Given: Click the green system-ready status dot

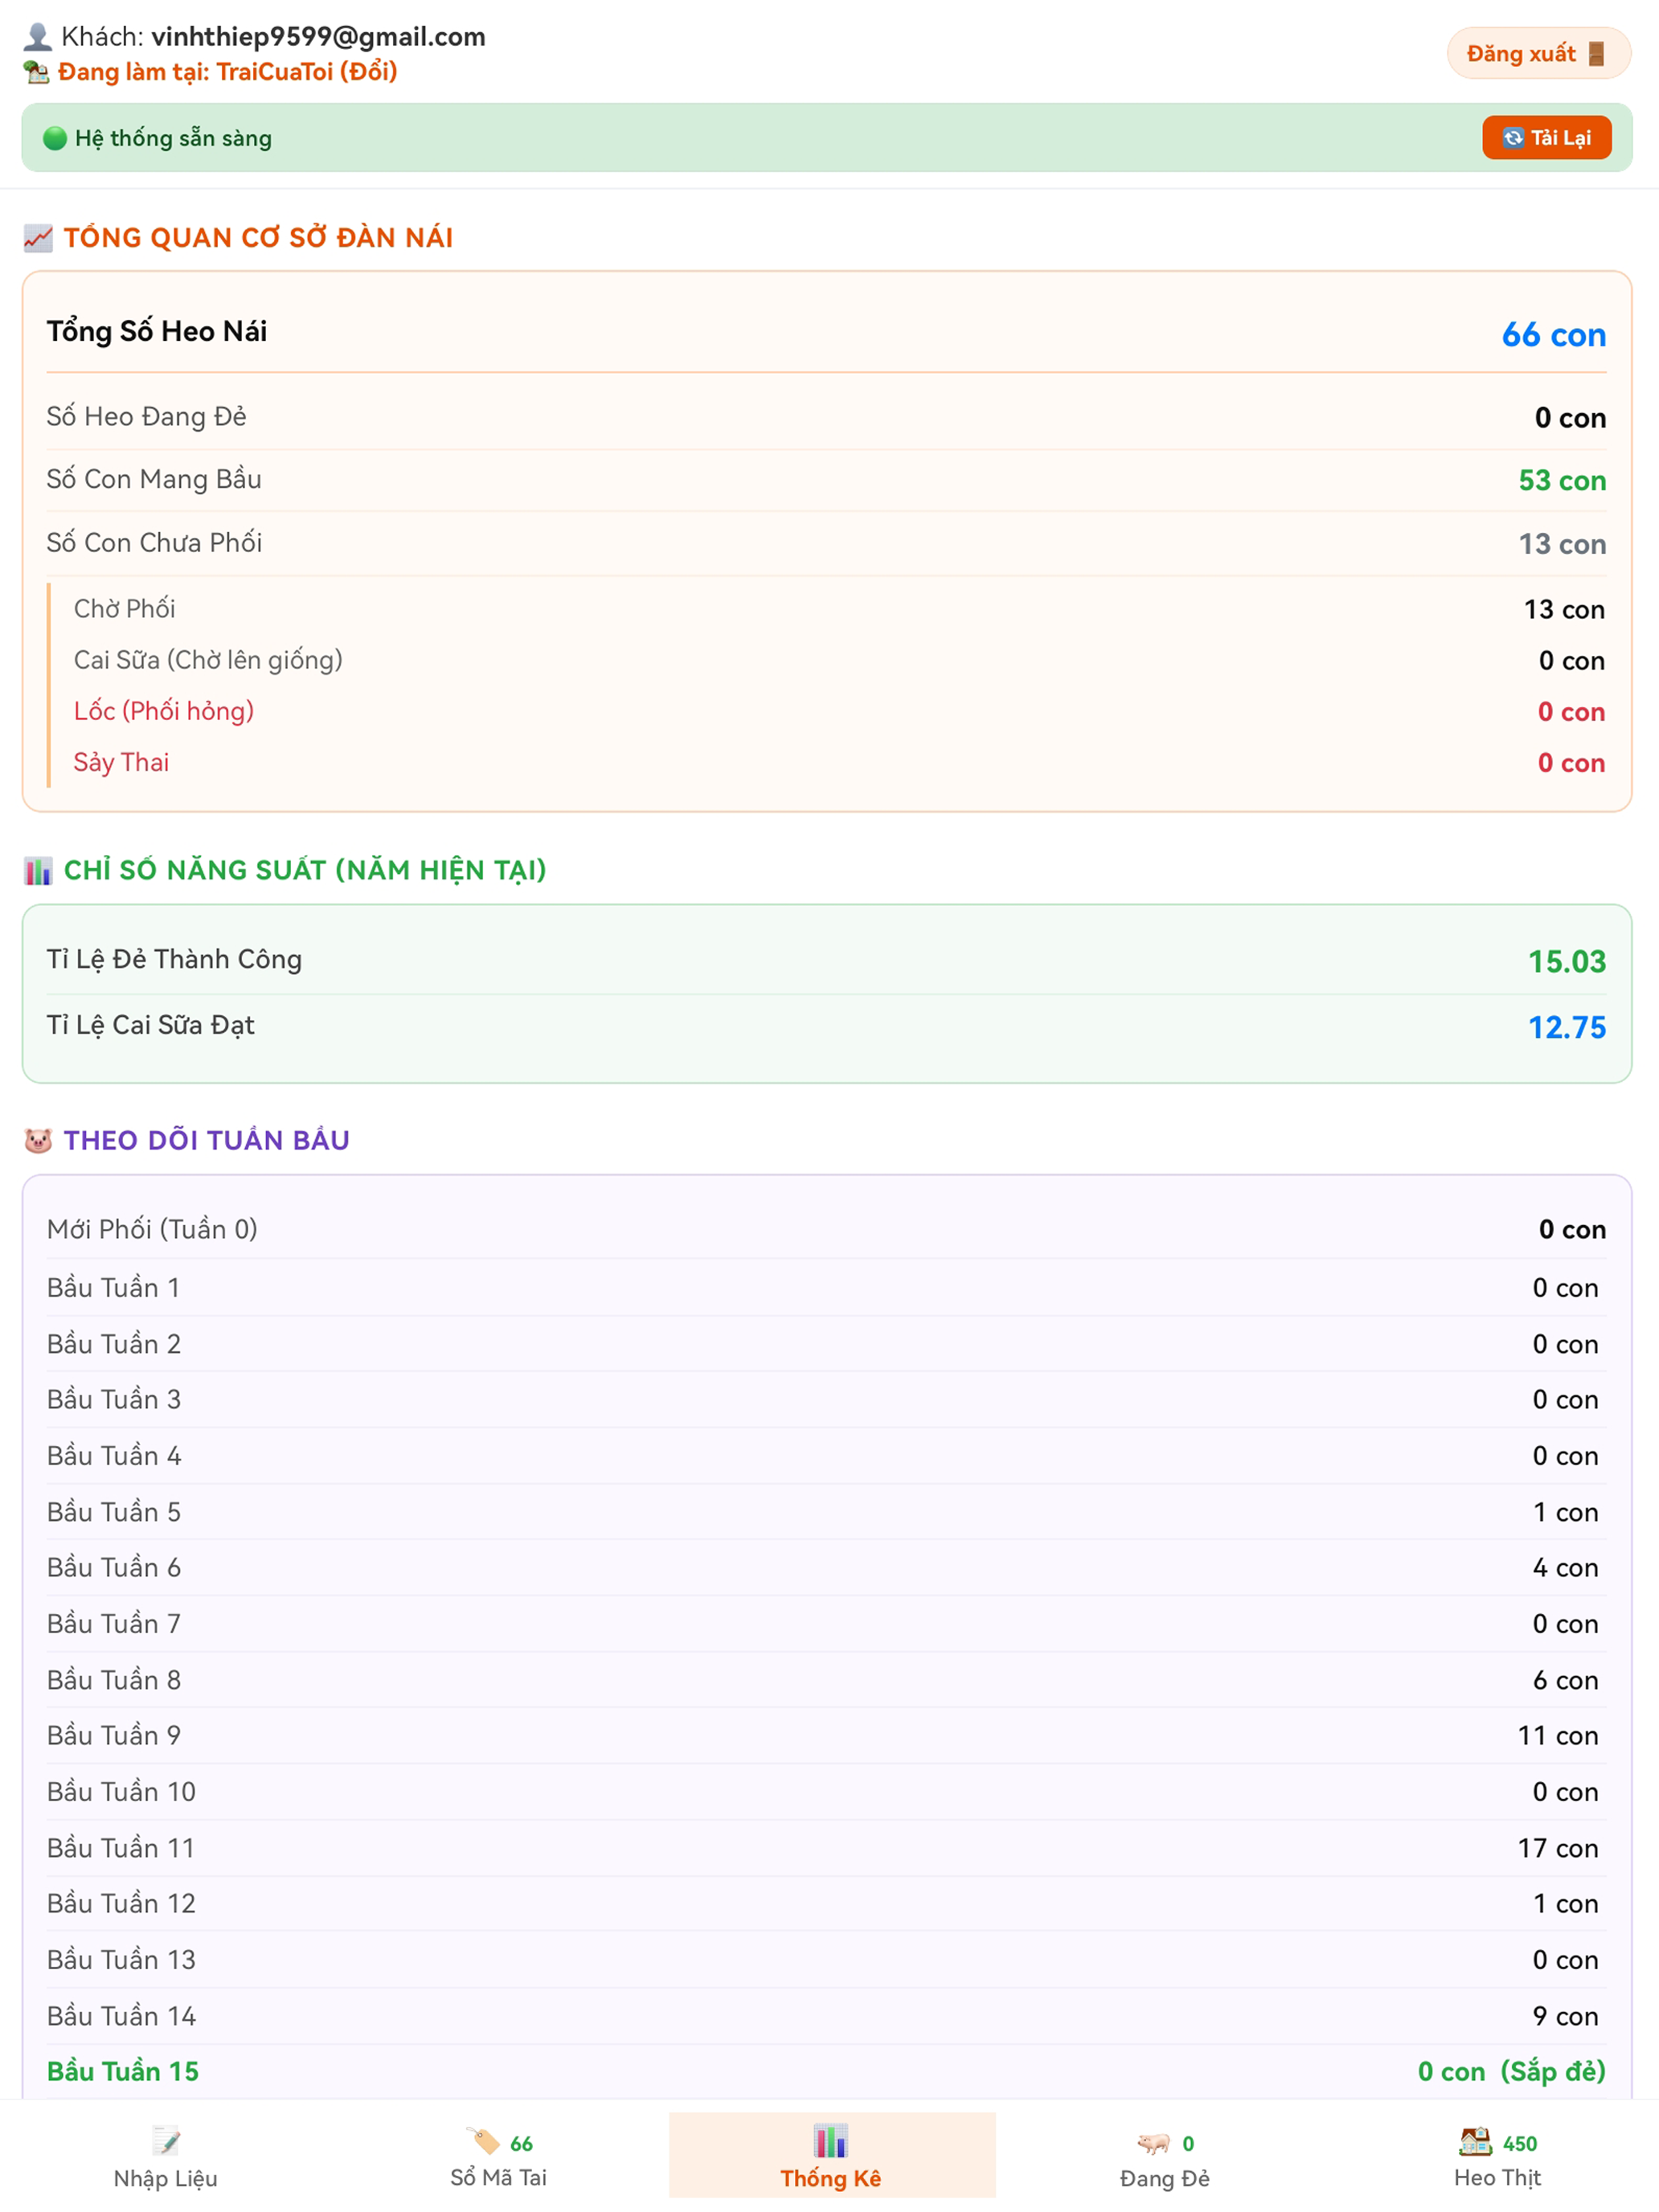Looking at the screenshot, I should (55, 138).
